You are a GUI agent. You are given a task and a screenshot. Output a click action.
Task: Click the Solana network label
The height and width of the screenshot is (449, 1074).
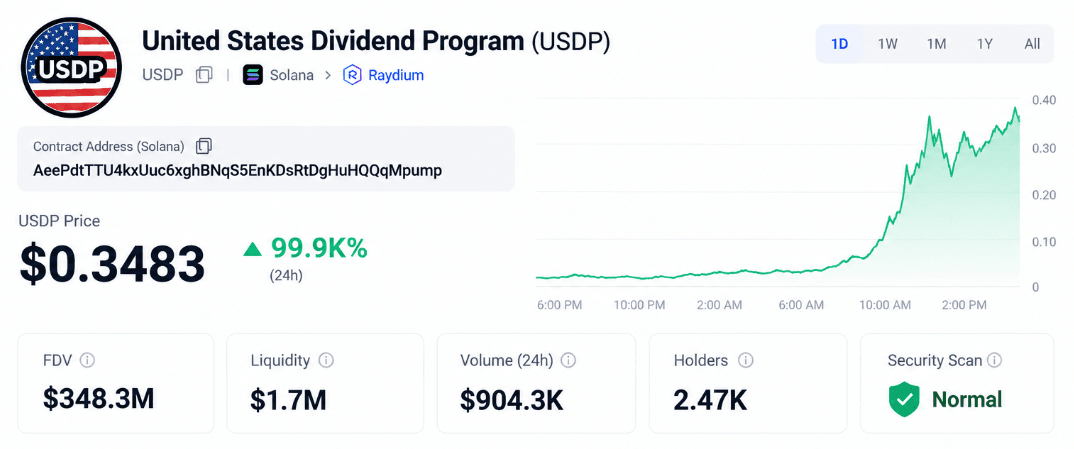291,75
